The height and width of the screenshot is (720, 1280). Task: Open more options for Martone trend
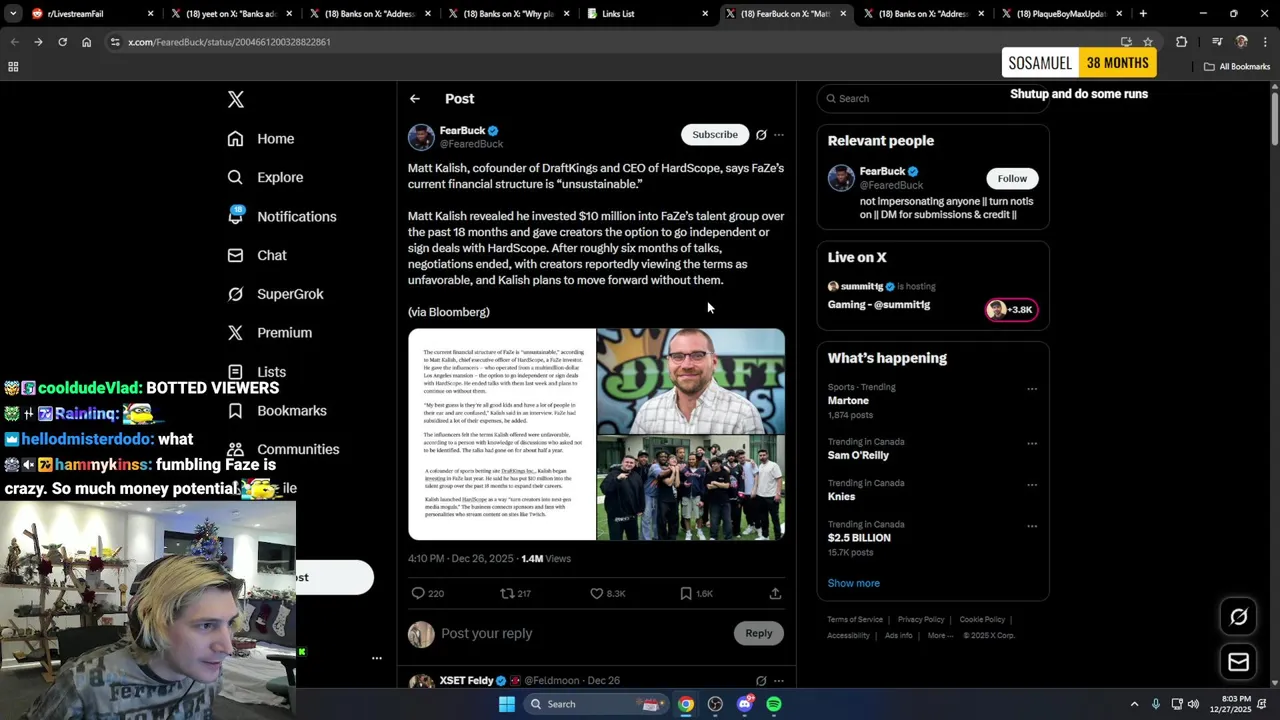(x=1032, y=389)
